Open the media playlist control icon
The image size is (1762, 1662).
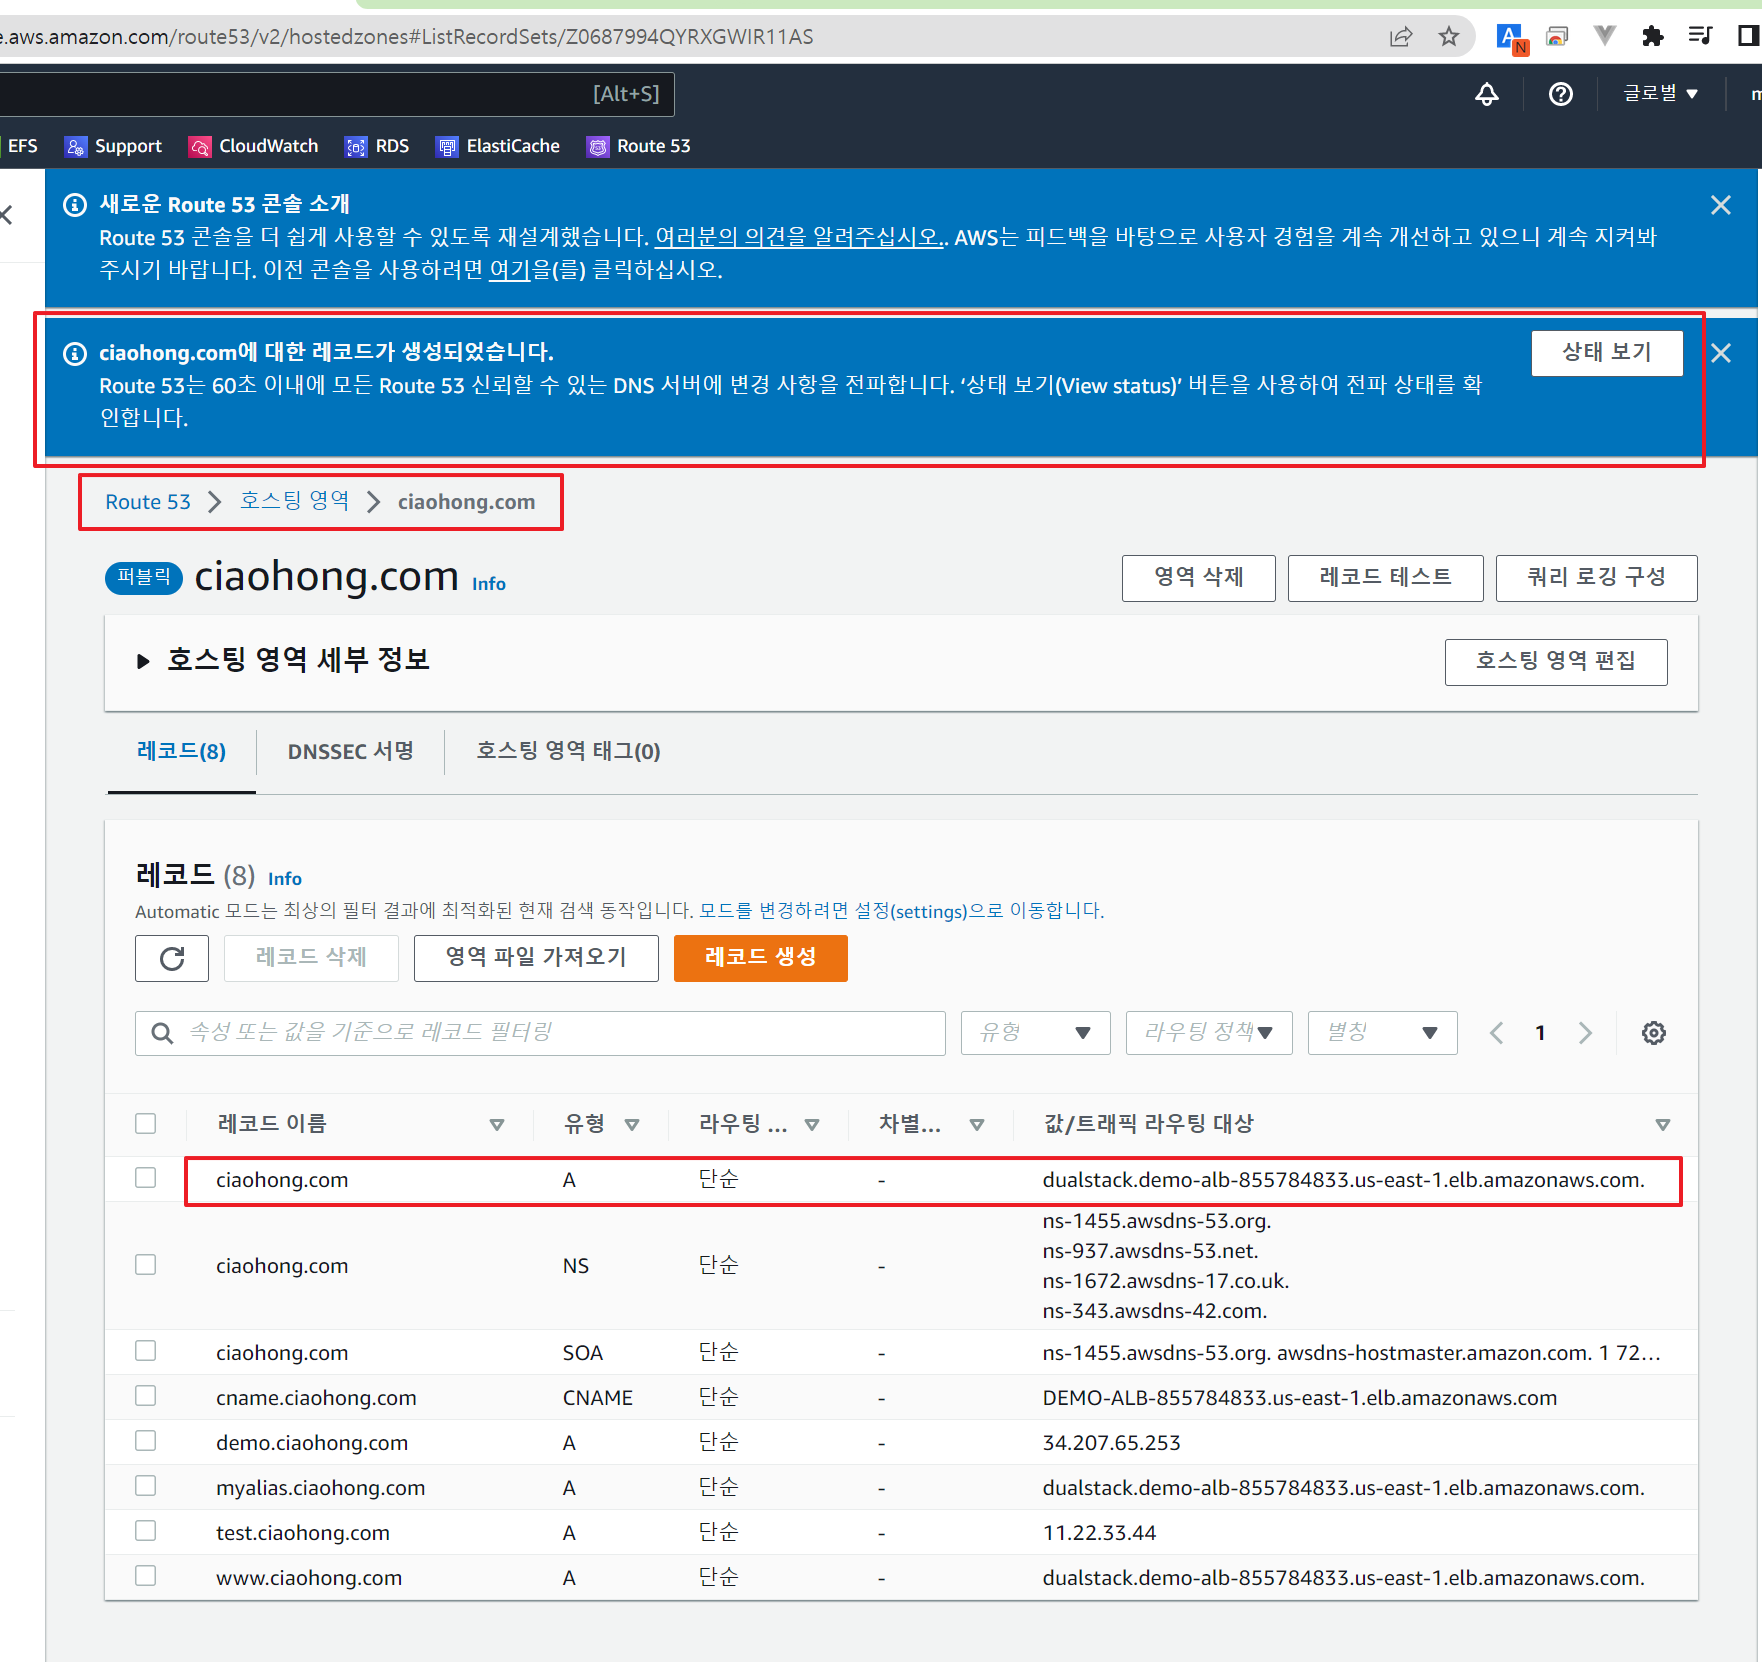coord(1700,37)
